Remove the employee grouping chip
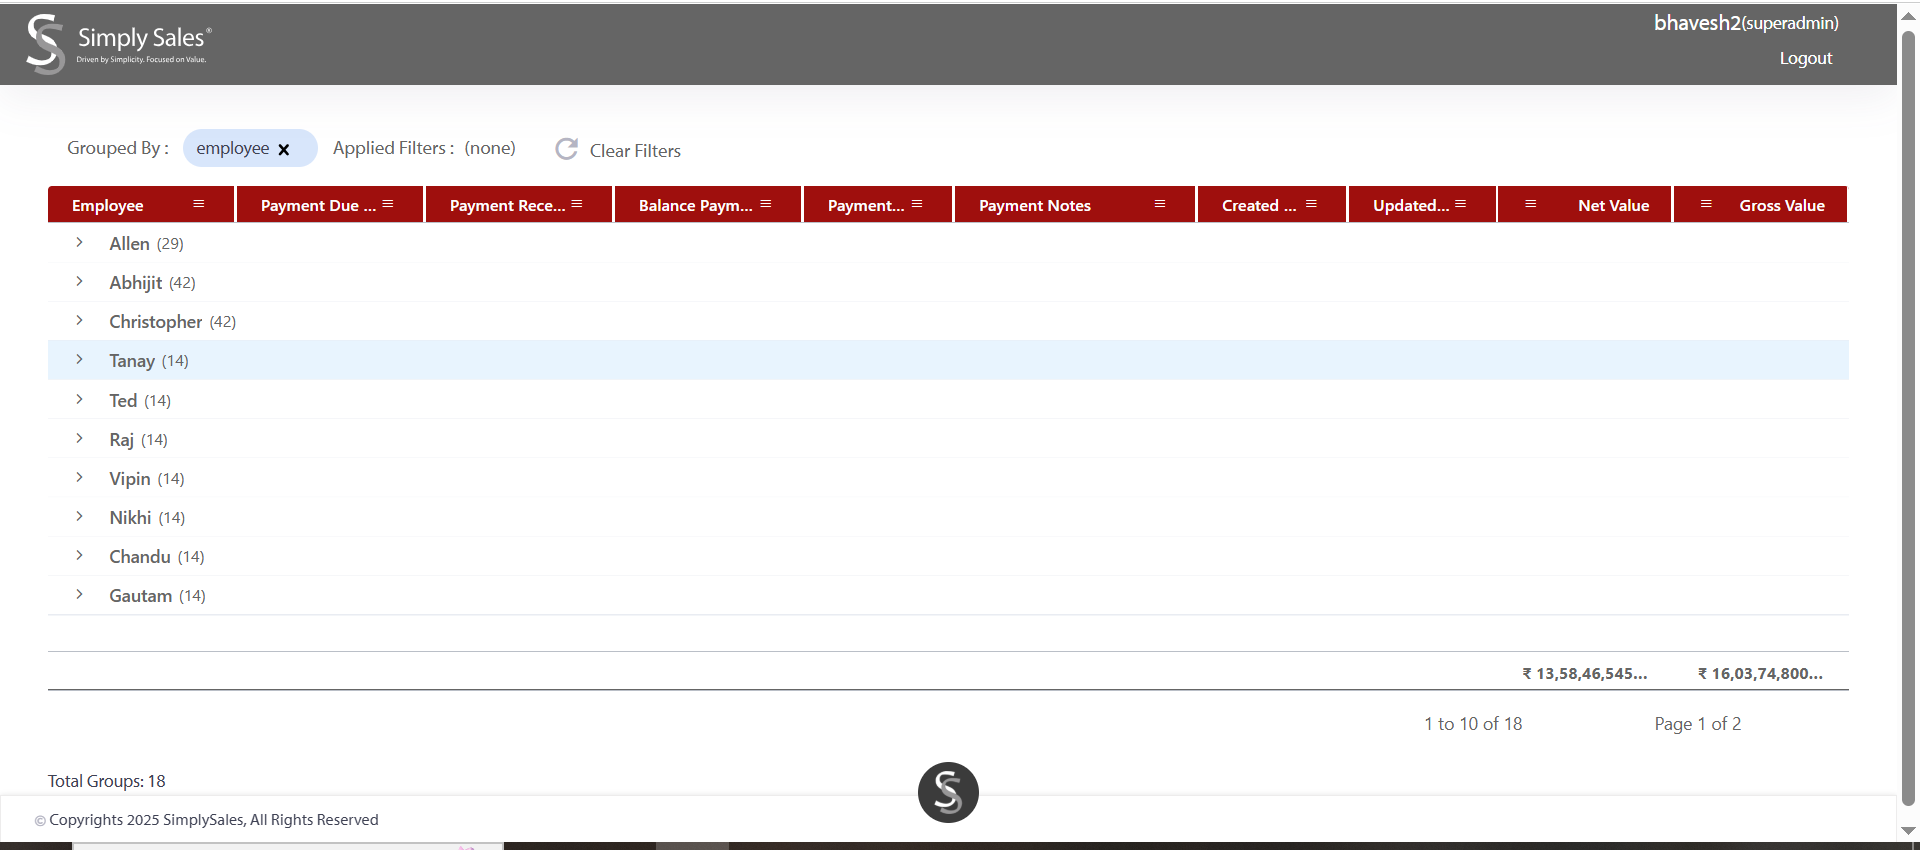The width and height of the screenshot is (1920, 850). point(284,149)
